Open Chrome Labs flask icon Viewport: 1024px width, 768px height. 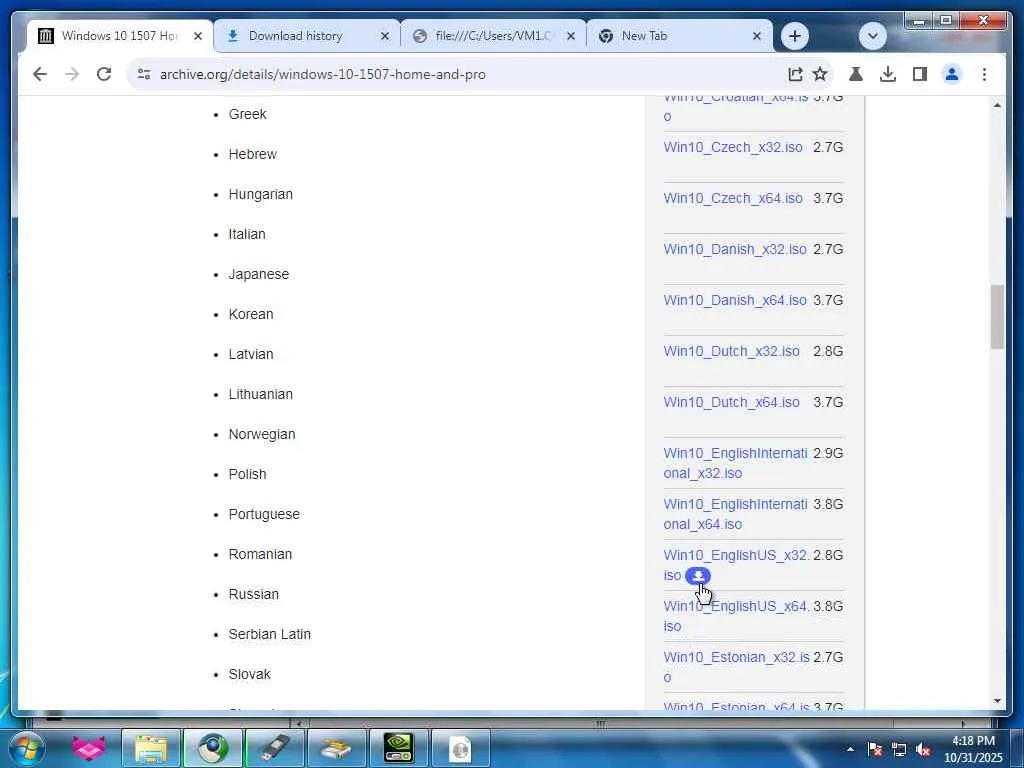coord(856,74)
